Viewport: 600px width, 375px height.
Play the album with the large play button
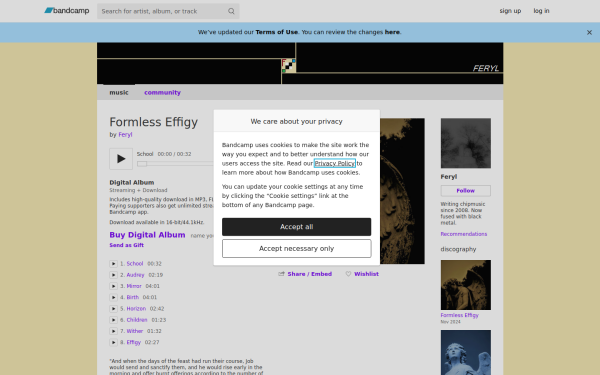tap(121, 159)
